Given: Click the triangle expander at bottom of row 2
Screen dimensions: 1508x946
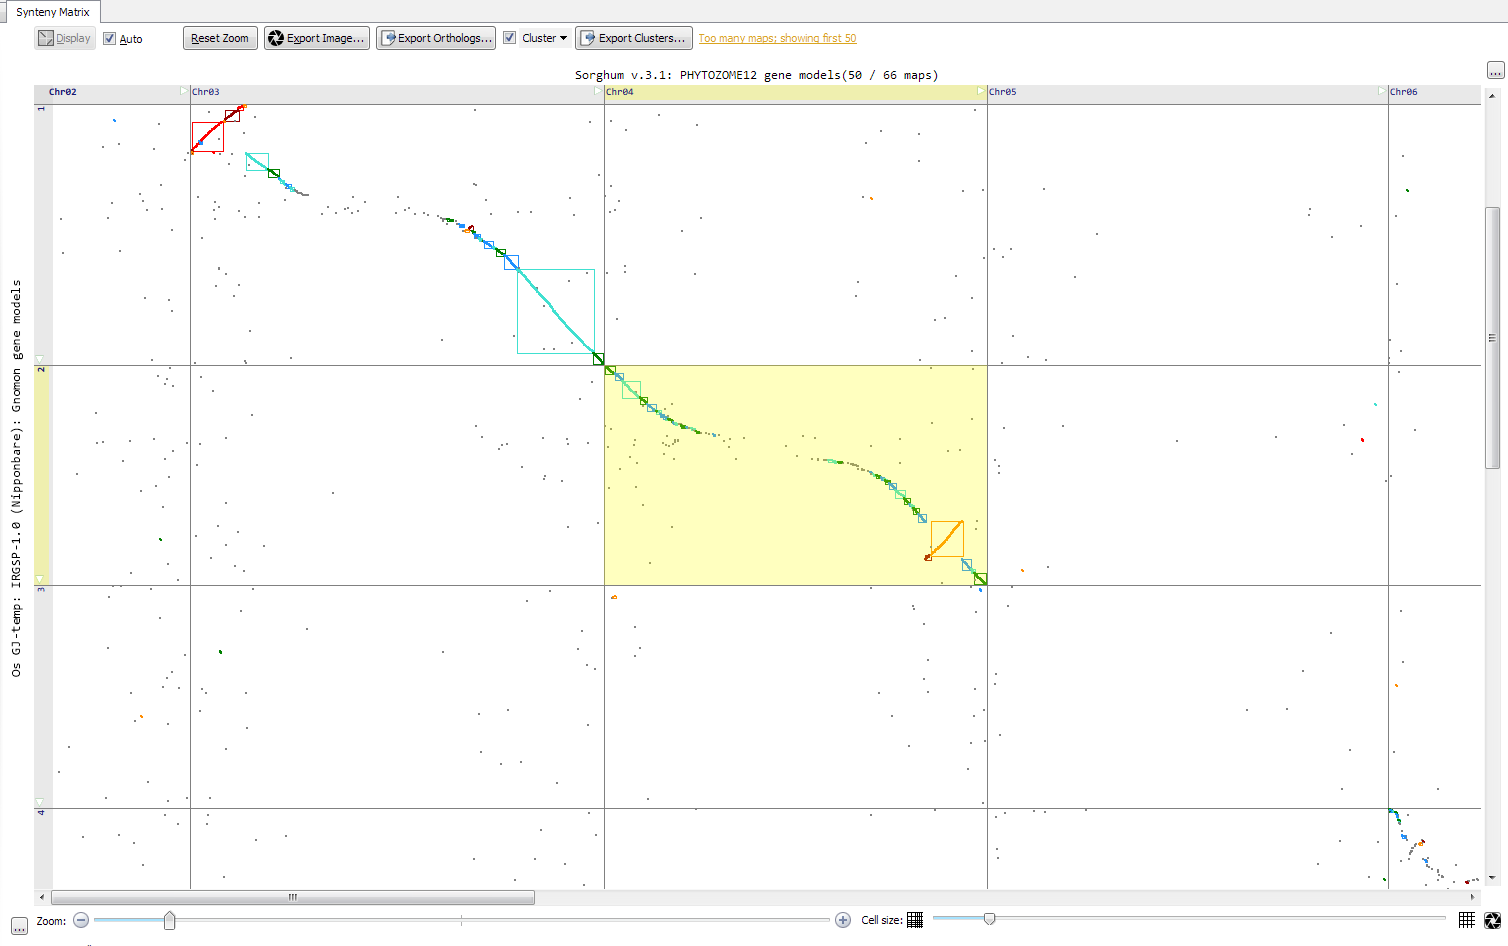Looking at the screenshot, I should (40, 579).
